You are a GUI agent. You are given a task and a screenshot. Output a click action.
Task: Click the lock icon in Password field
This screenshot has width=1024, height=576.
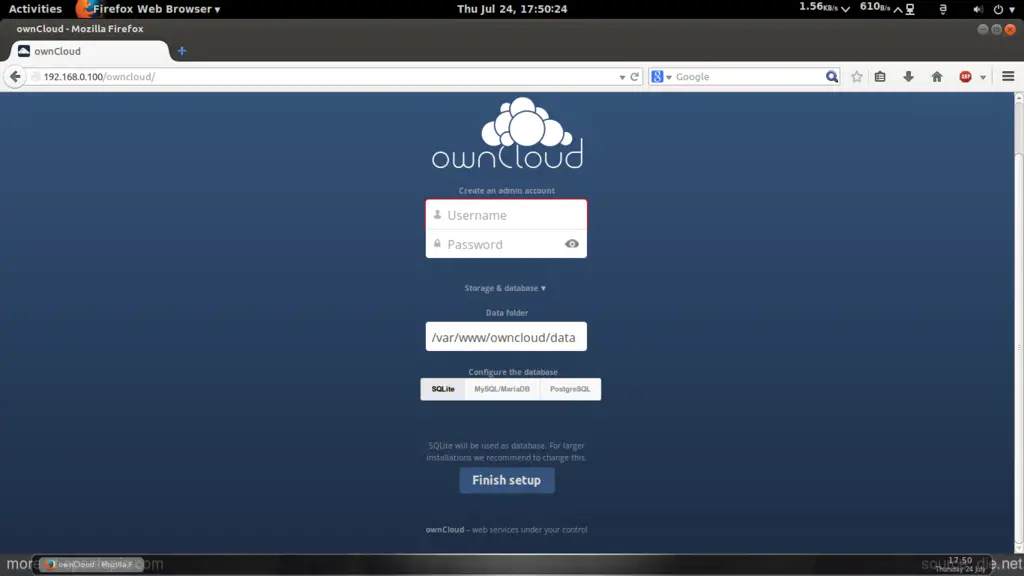437,243
